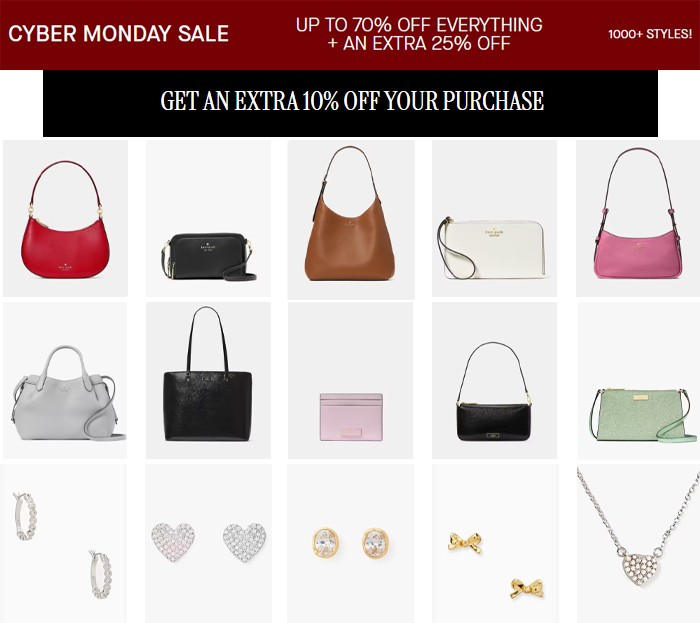
Task: Select the black crossbody camera bag
Action: pyautogui.click(x=208, y=218)
